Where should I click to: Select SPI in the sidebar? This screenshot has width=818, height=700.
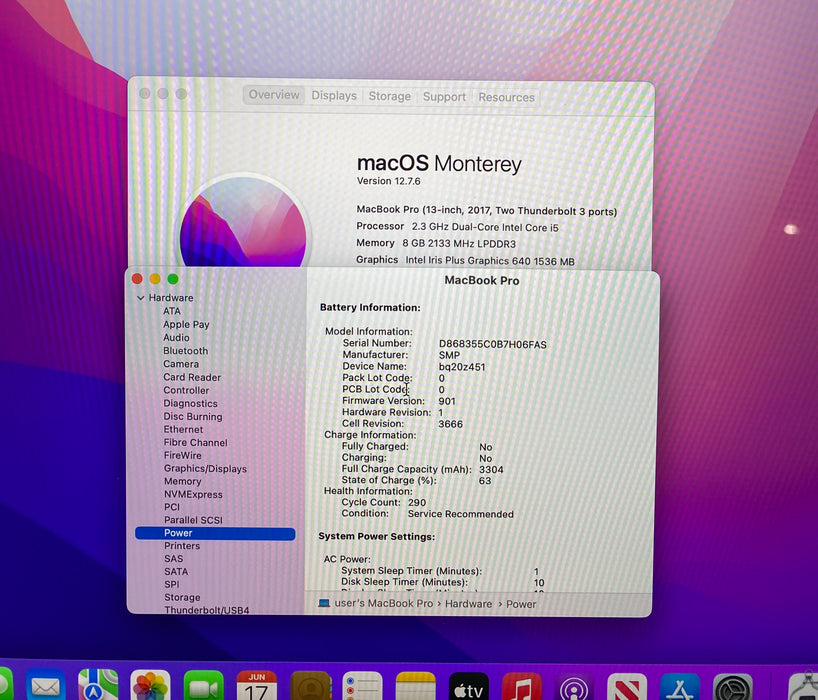point(172,584)
